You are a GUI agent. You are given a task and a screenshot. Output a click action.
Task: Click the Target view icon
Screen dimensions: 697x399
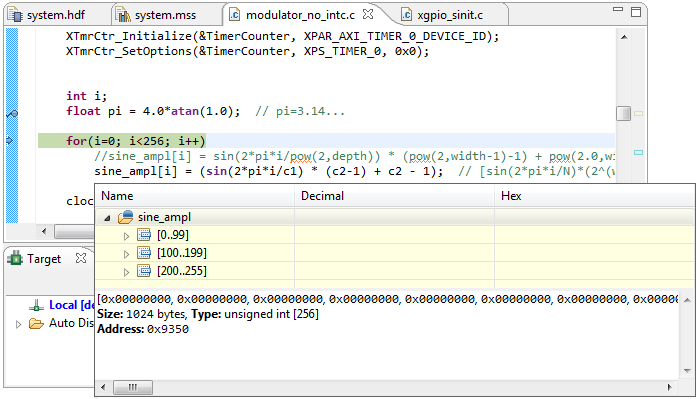pyautogui.click(x=15, y=258)
